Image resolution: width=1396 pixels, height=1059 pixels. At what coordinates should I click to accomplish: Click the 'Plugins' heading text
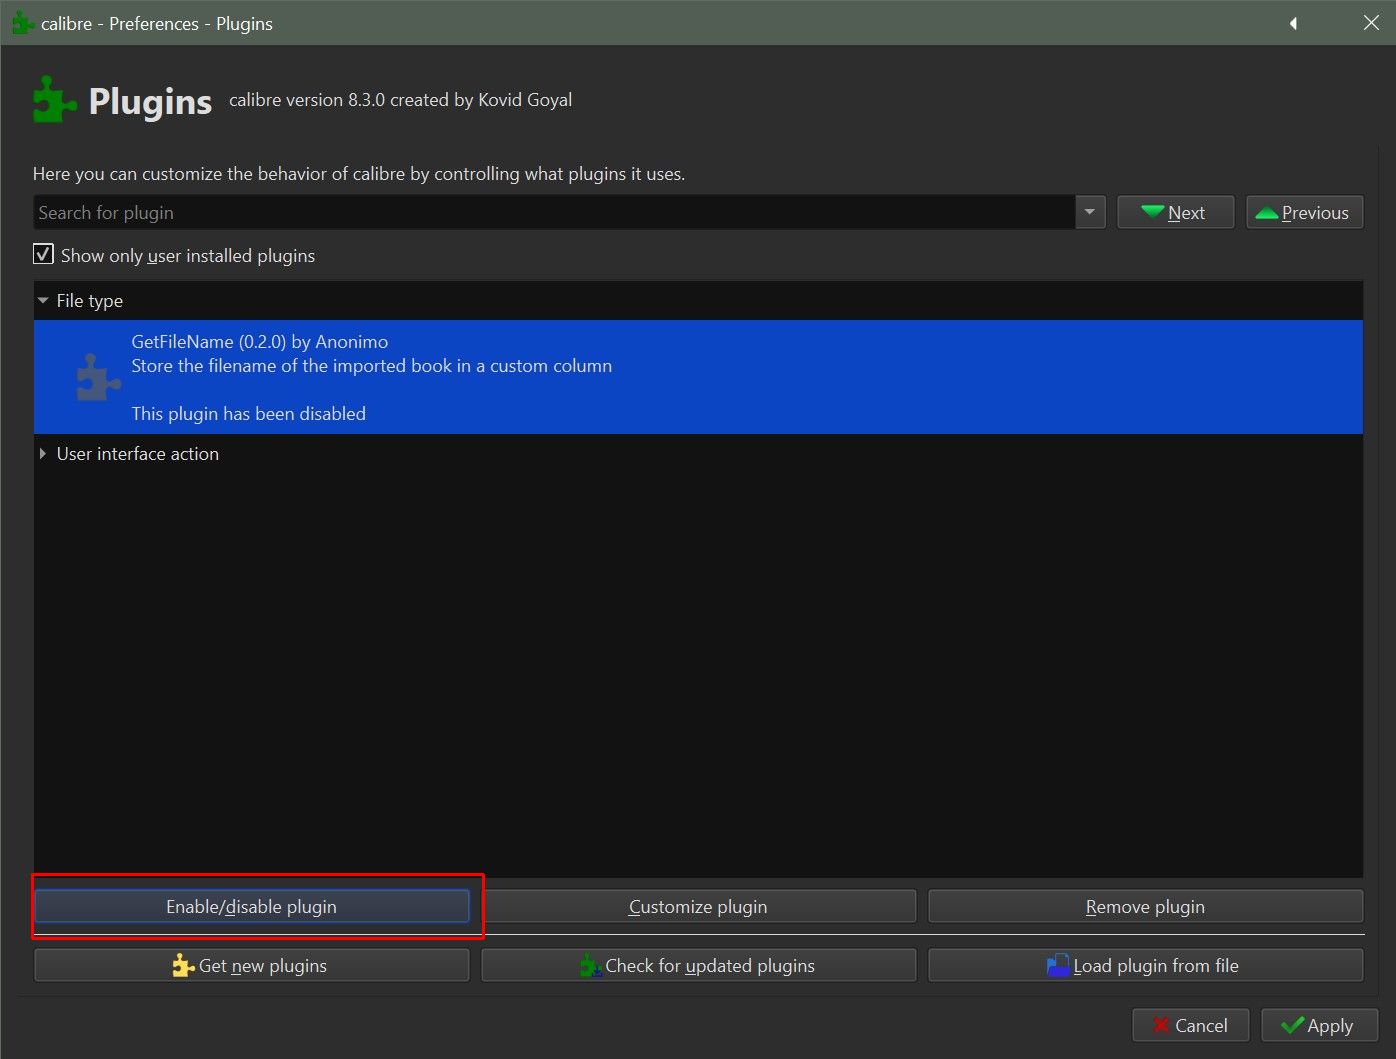(150, 101)
